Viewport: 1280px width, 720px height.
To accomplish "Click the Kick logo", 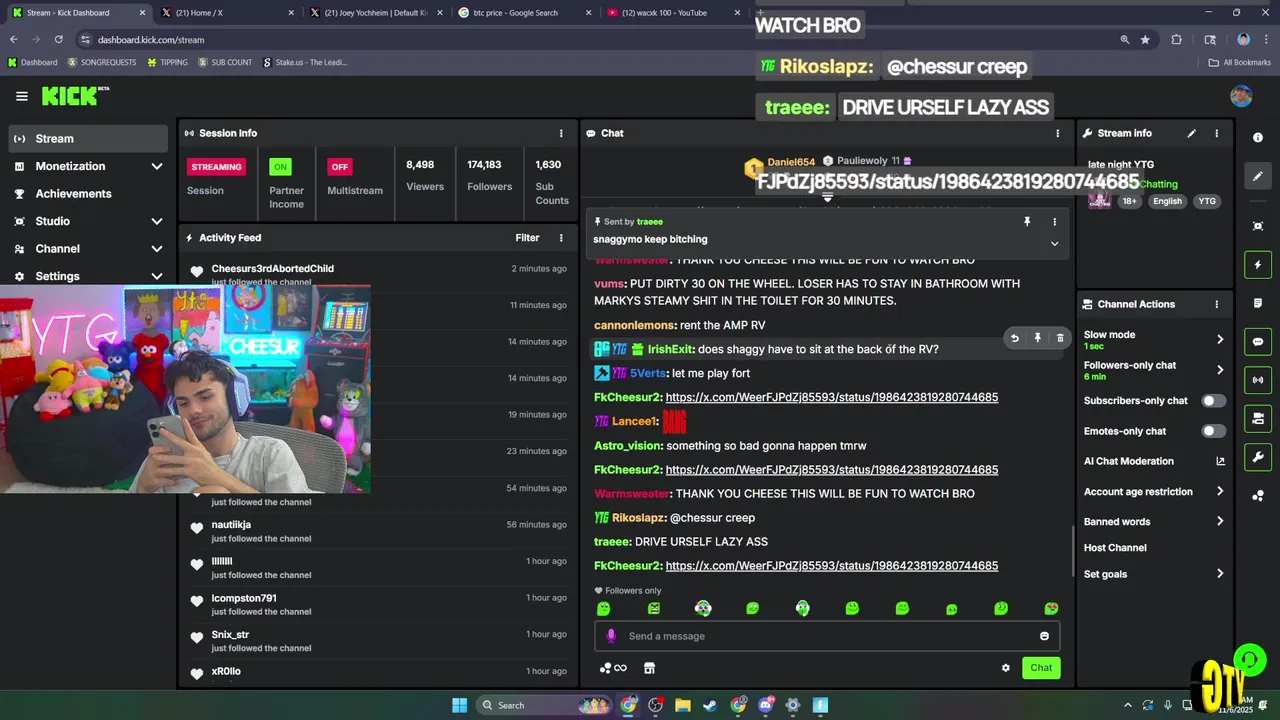I will pos(74,96).
